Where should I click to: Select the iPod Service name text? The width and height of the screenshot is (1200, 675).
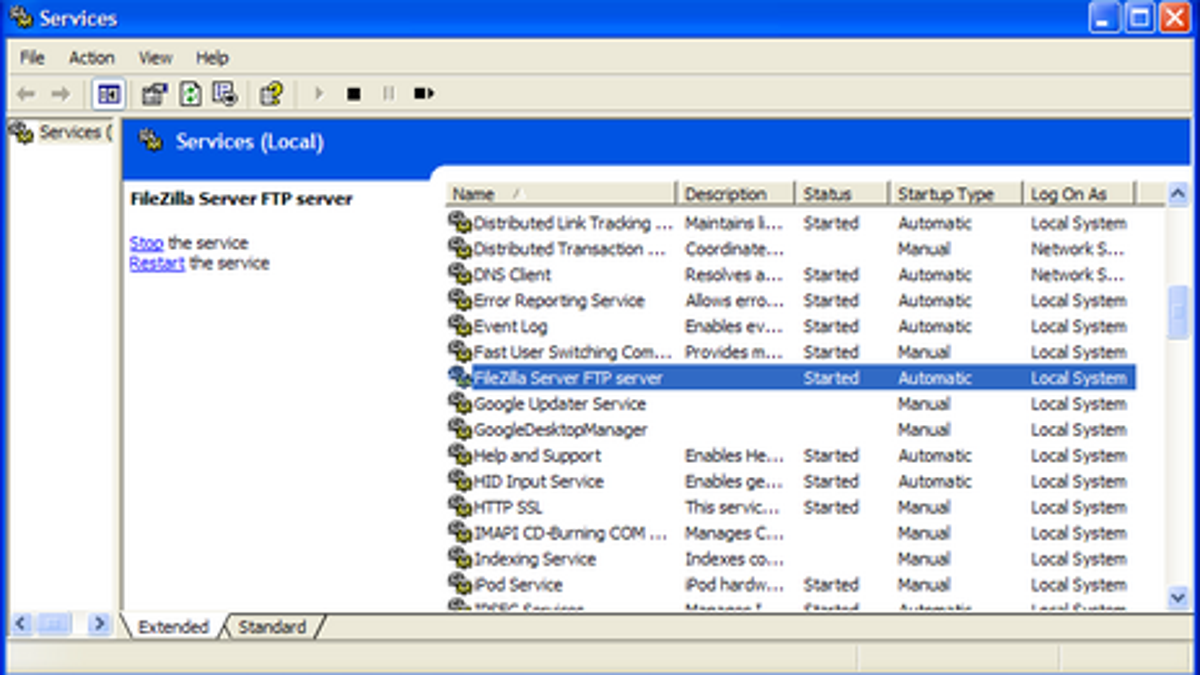518,585
